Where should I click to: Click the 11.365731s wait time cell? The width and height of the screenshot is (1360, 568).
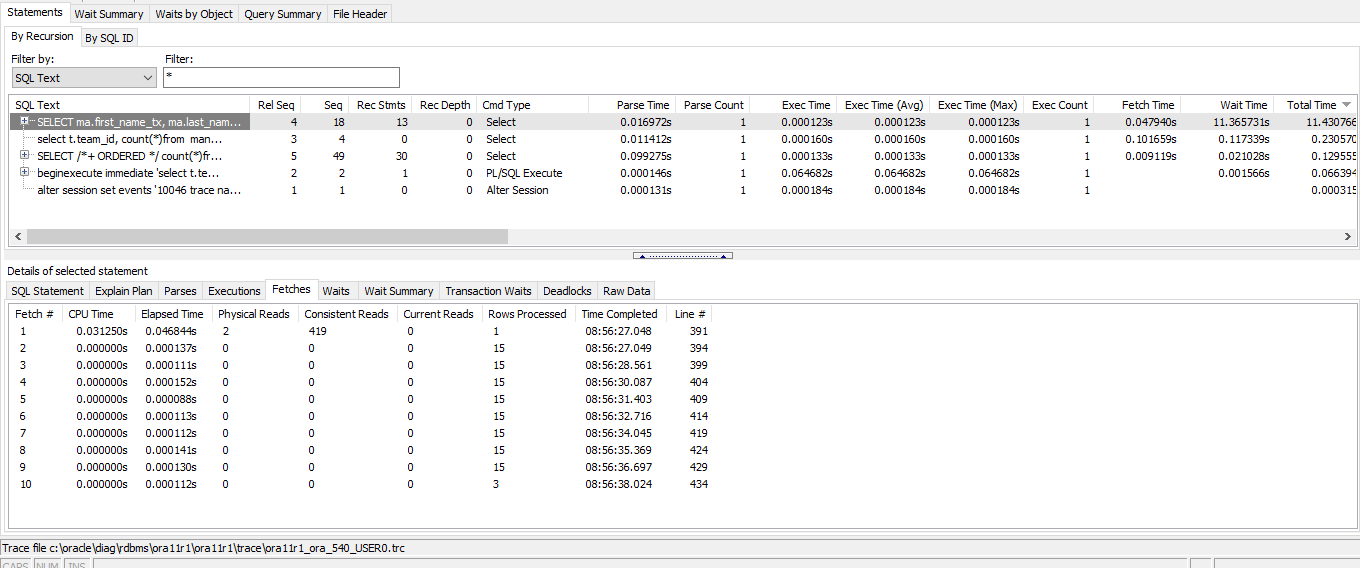pyautogui.click(x=1240, y=122)
